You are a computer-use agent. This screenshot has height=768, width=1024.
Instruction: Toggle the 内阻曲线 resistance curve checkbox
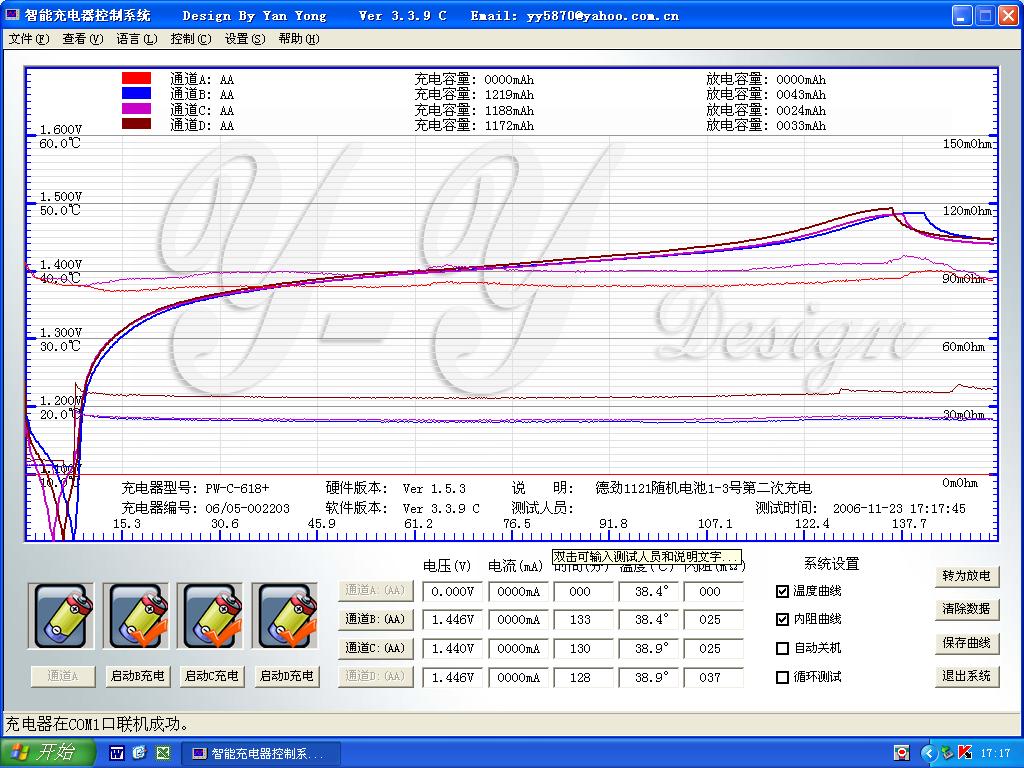pyautogui.click(x=783, y=620)
